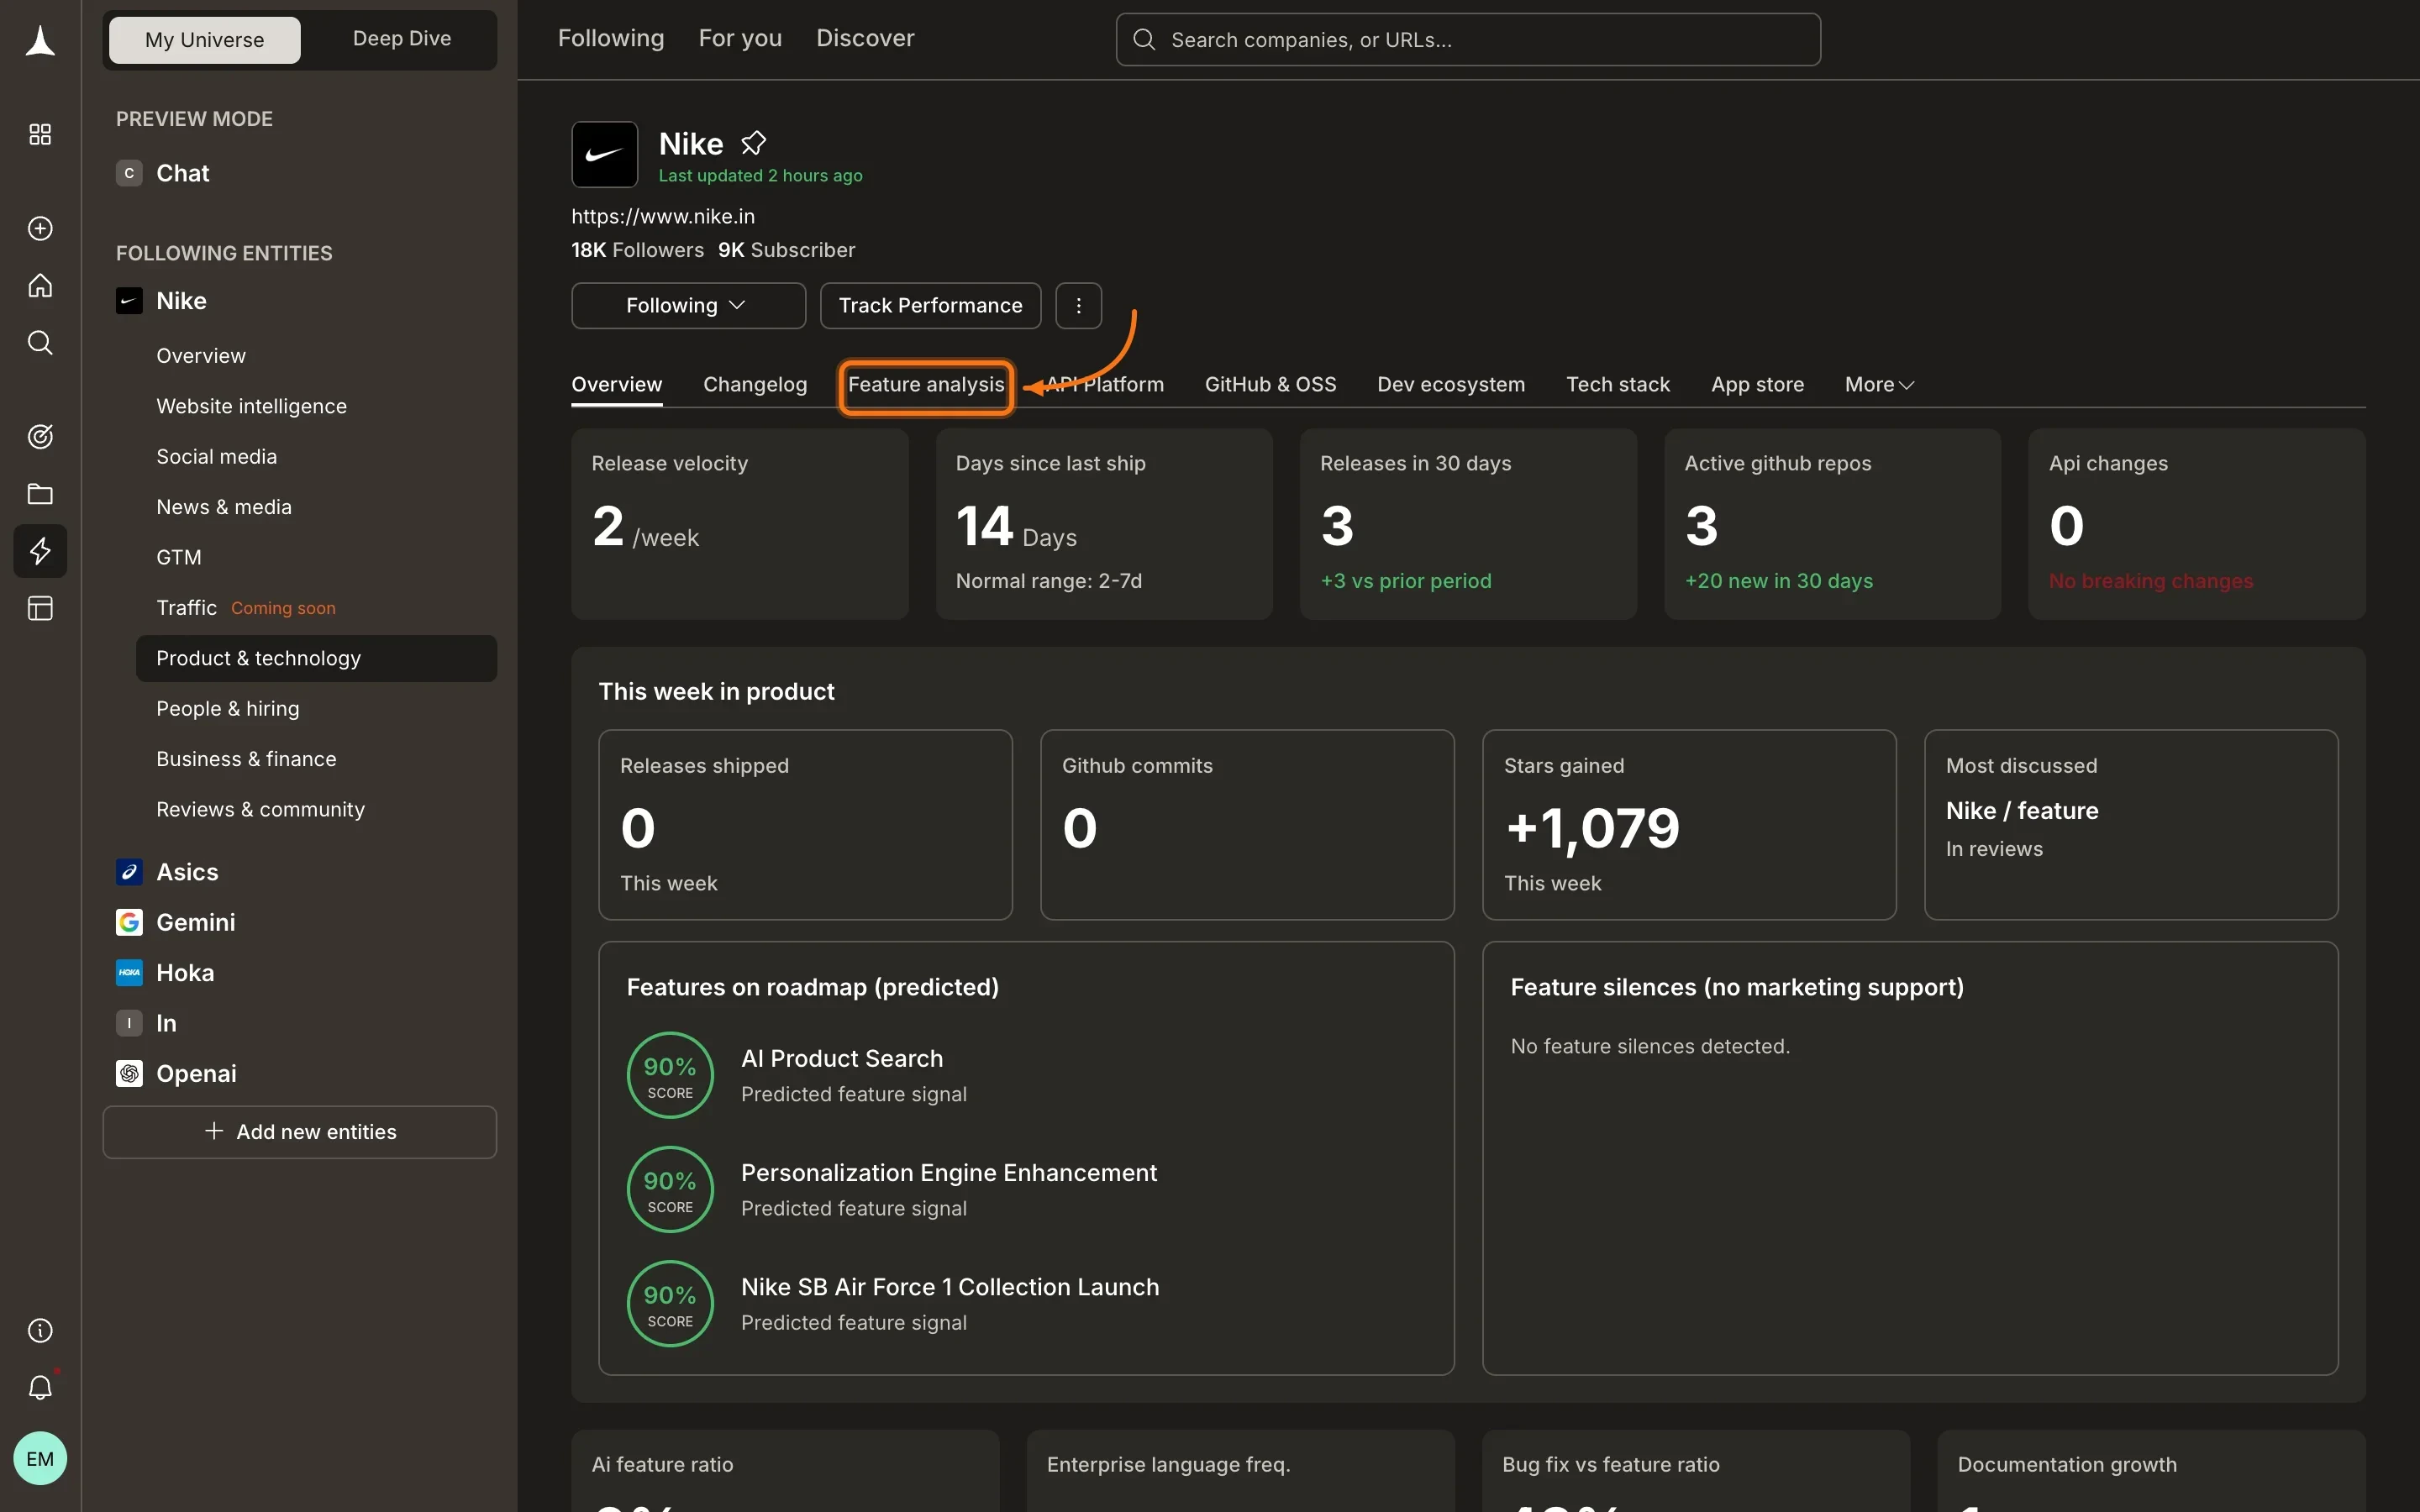This screenshot has width=2420, height=1512.
Task: Open the Discover top nav tab
Action: [x=865, y=39]
